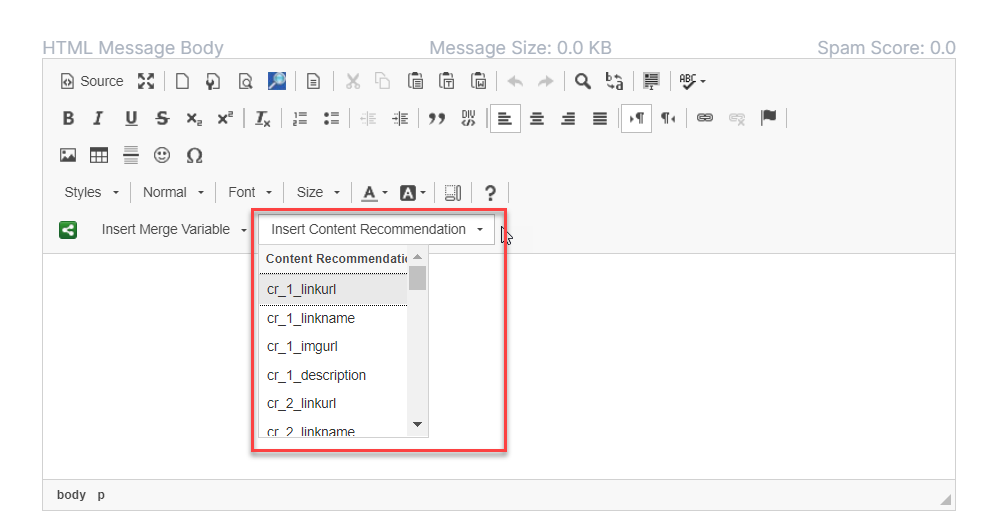This screenshot has height=521, width=985.
Task: Insert a special character with the Omega icon
Action: [x=194, y=155]
